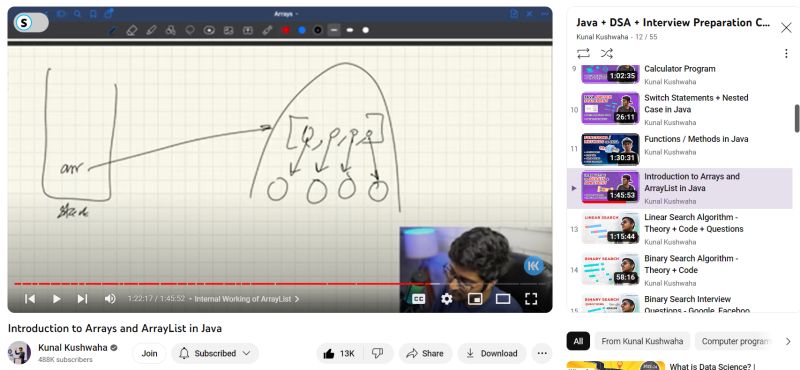Image resolution: width=800 pixels, height=370 pixels.
Task: Enter fullscreen mode
Action: point(531,299)
